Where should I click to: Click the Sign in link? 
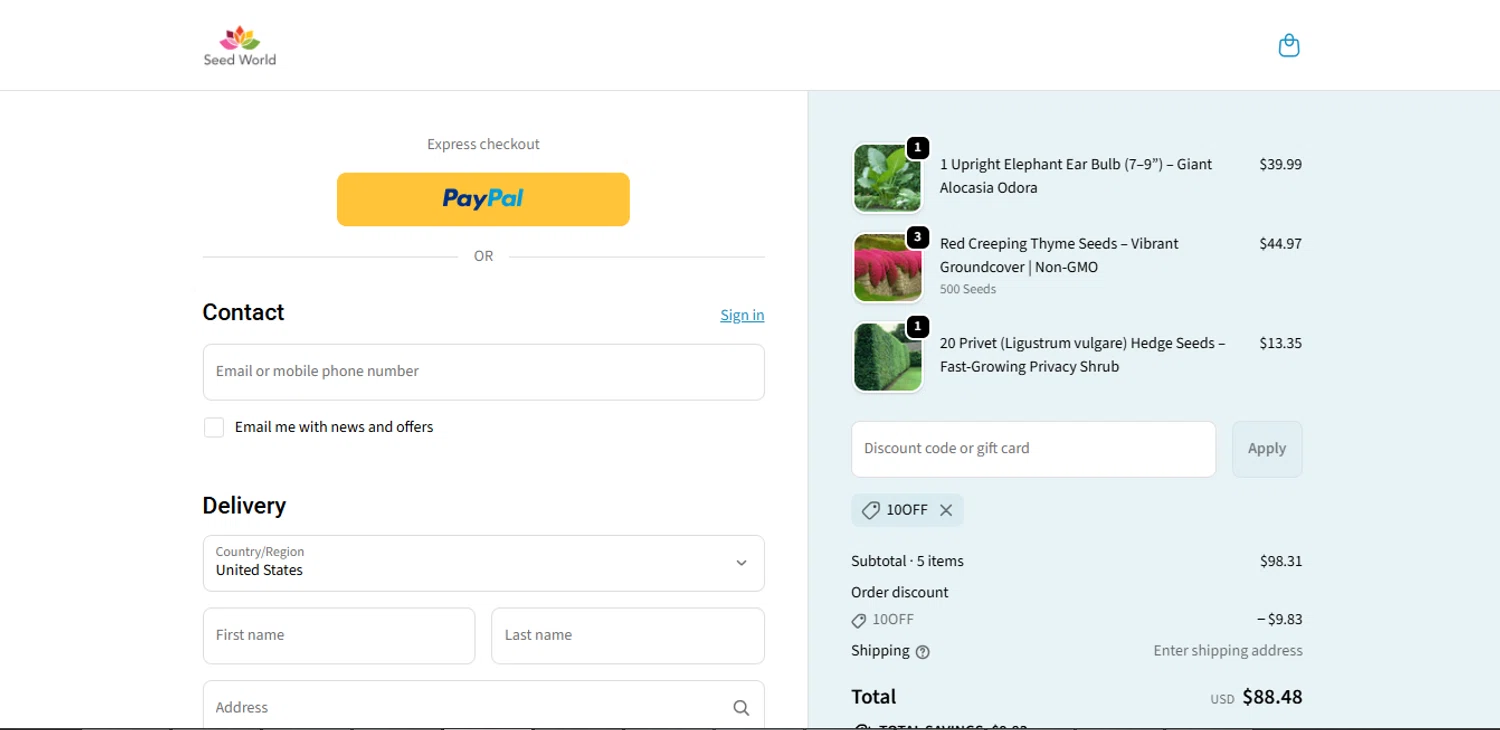(742, 315)
